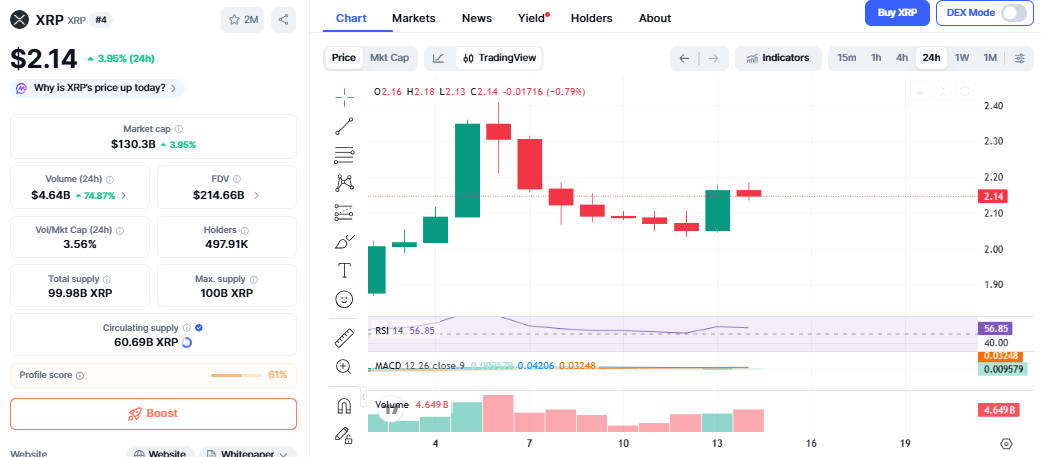Click the Buy XRP button
This screenshot has height=457, width=1041.
(897, 13)
